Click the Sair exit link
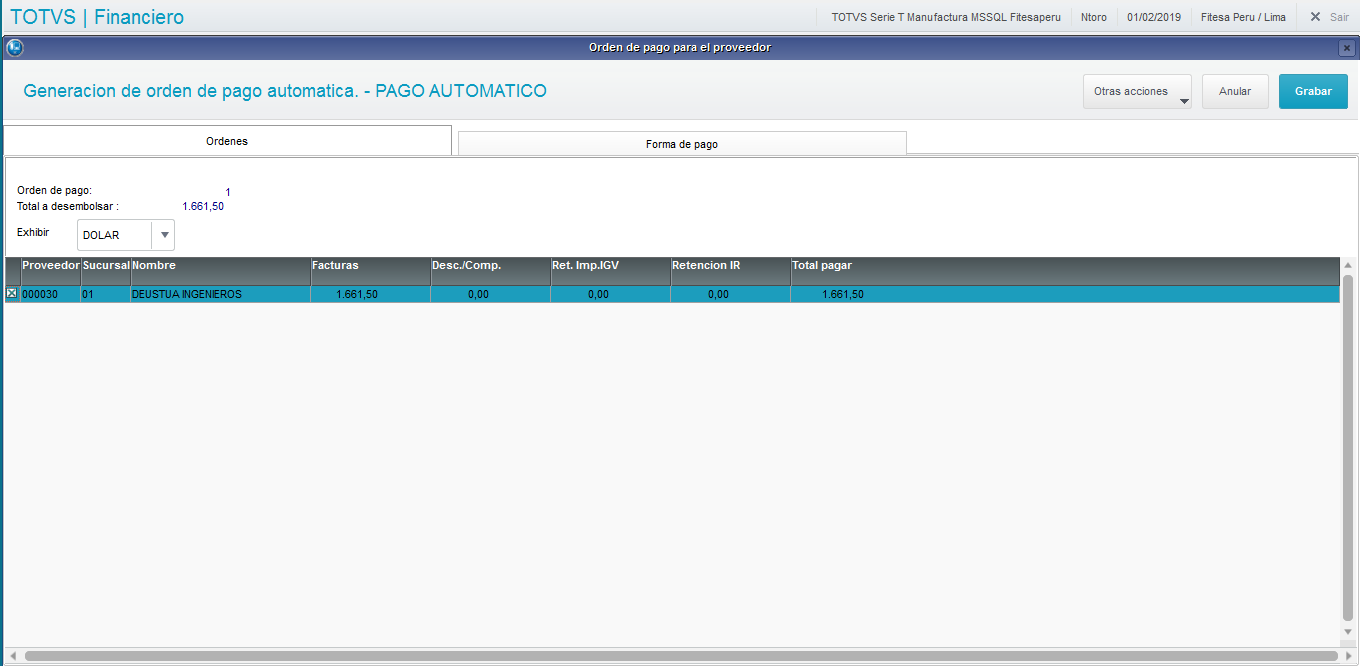This screenshot has height=666, width=1360. click(1329, 17)
